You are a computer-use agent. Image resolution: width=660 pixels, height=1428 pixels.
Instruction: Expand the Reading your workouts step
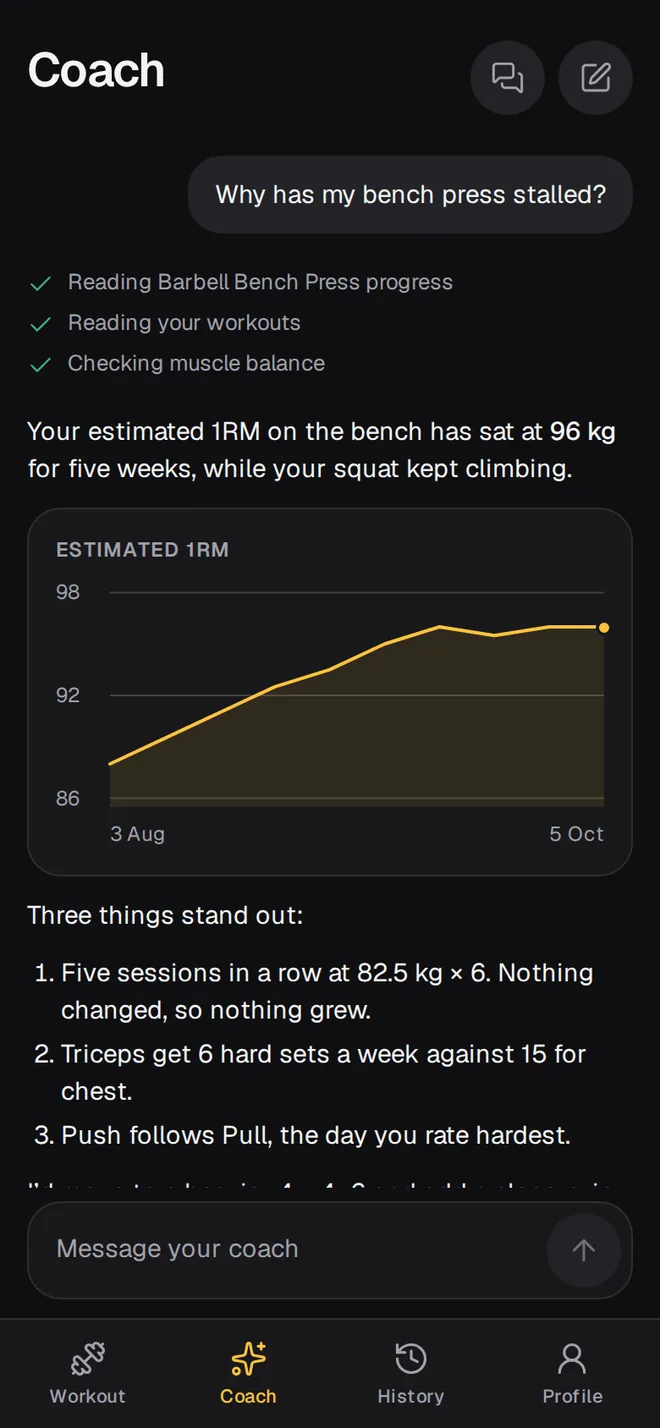(184, 323)
